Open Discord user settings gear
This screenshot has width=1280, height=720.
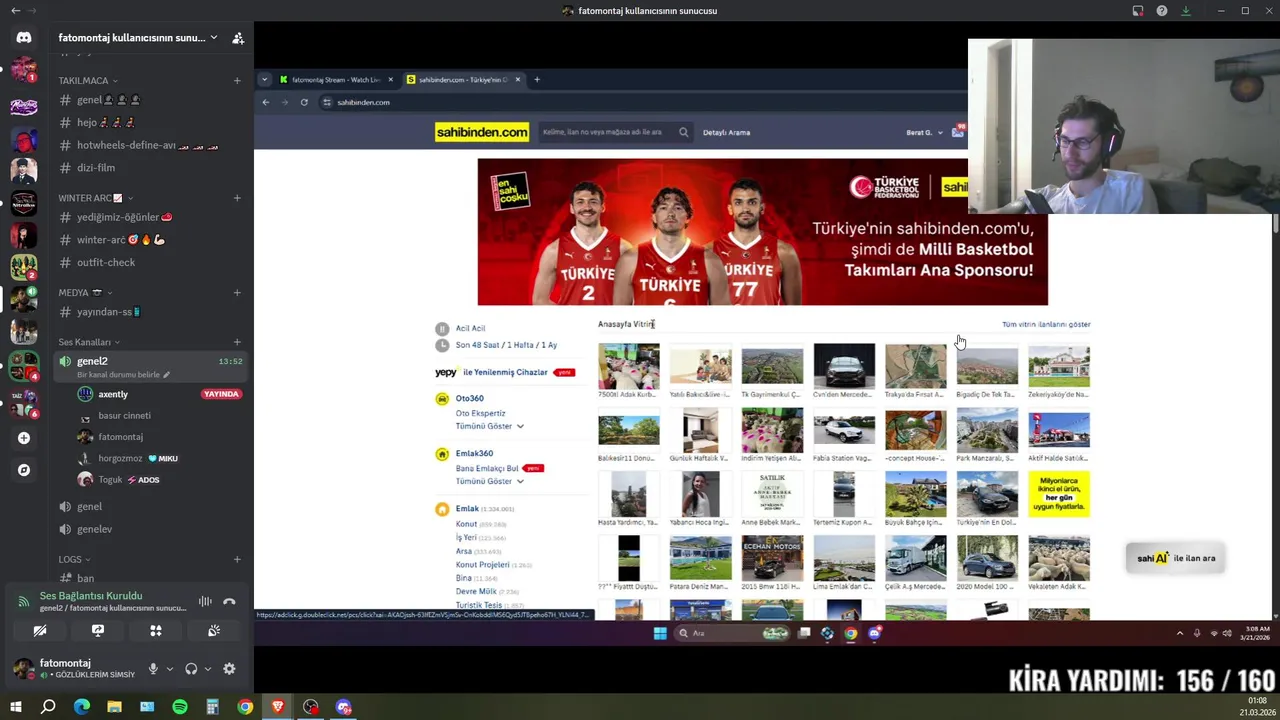(x=229, y=669)
